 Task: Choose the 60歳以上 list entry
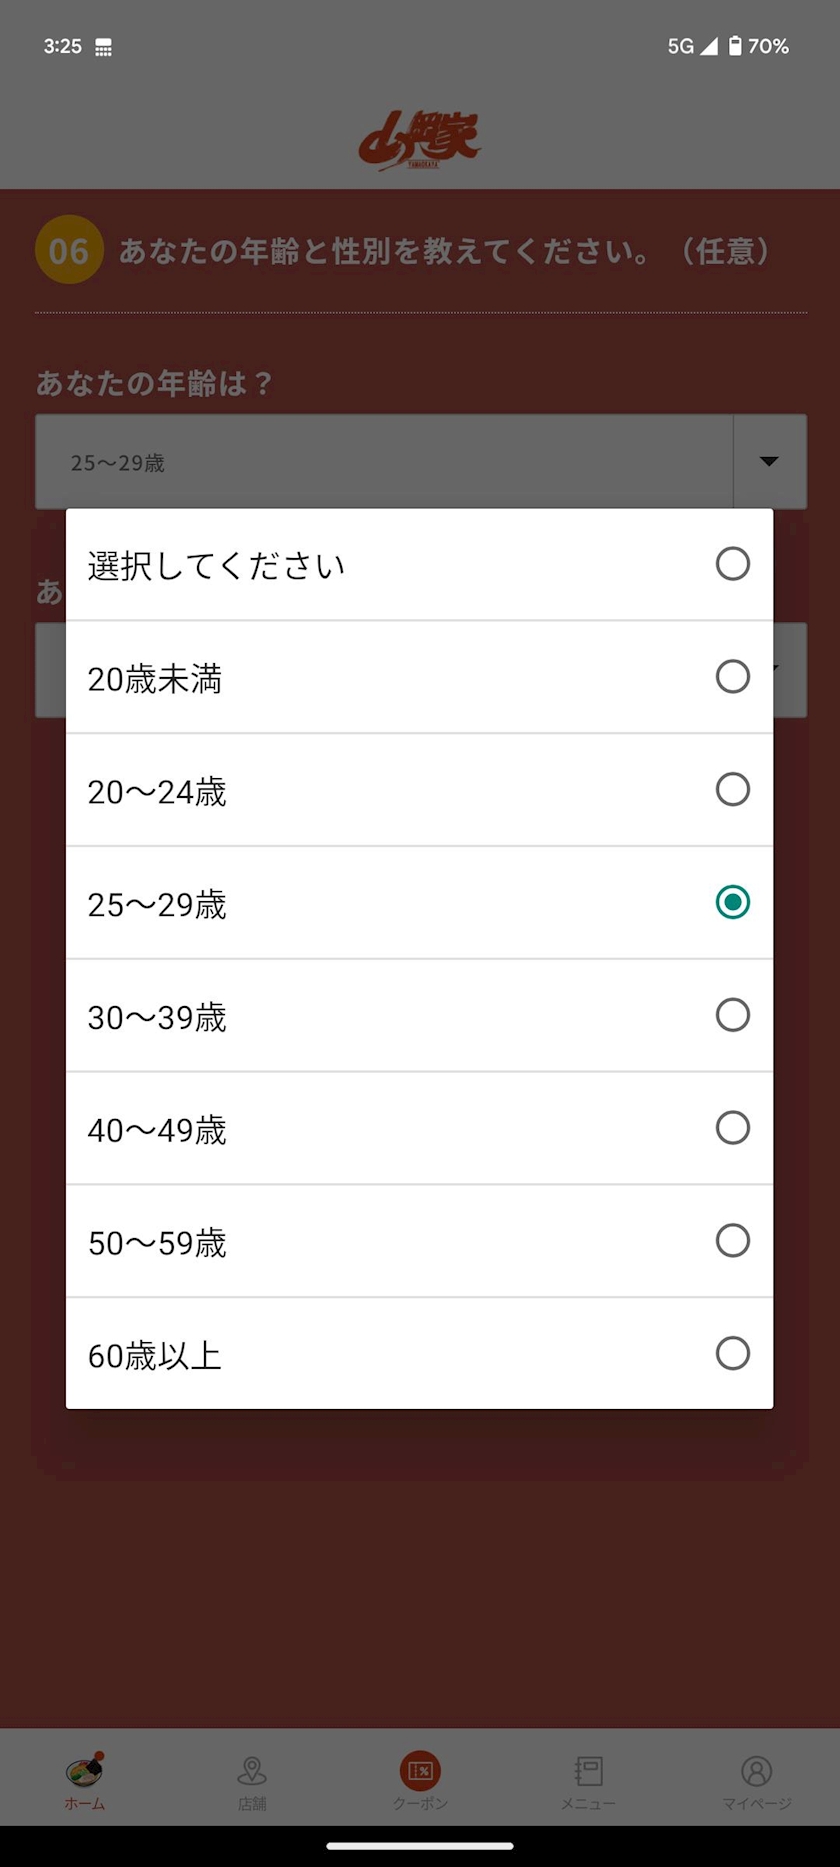click(419, 1355)
